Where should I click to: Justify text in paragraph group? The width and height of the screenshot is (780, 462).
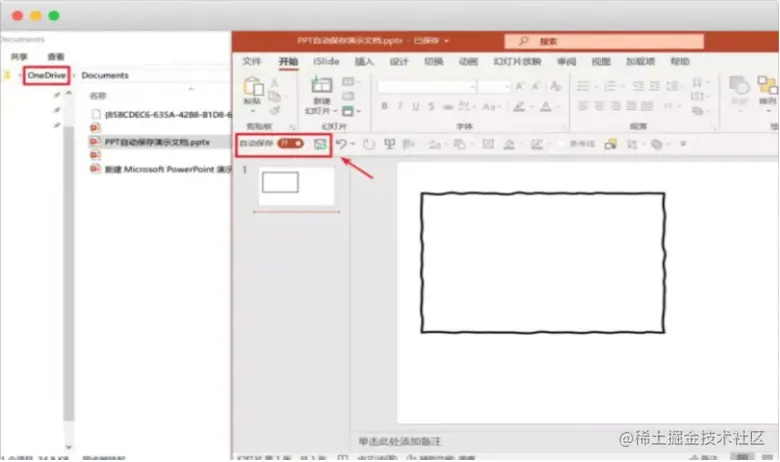[631, 105]
